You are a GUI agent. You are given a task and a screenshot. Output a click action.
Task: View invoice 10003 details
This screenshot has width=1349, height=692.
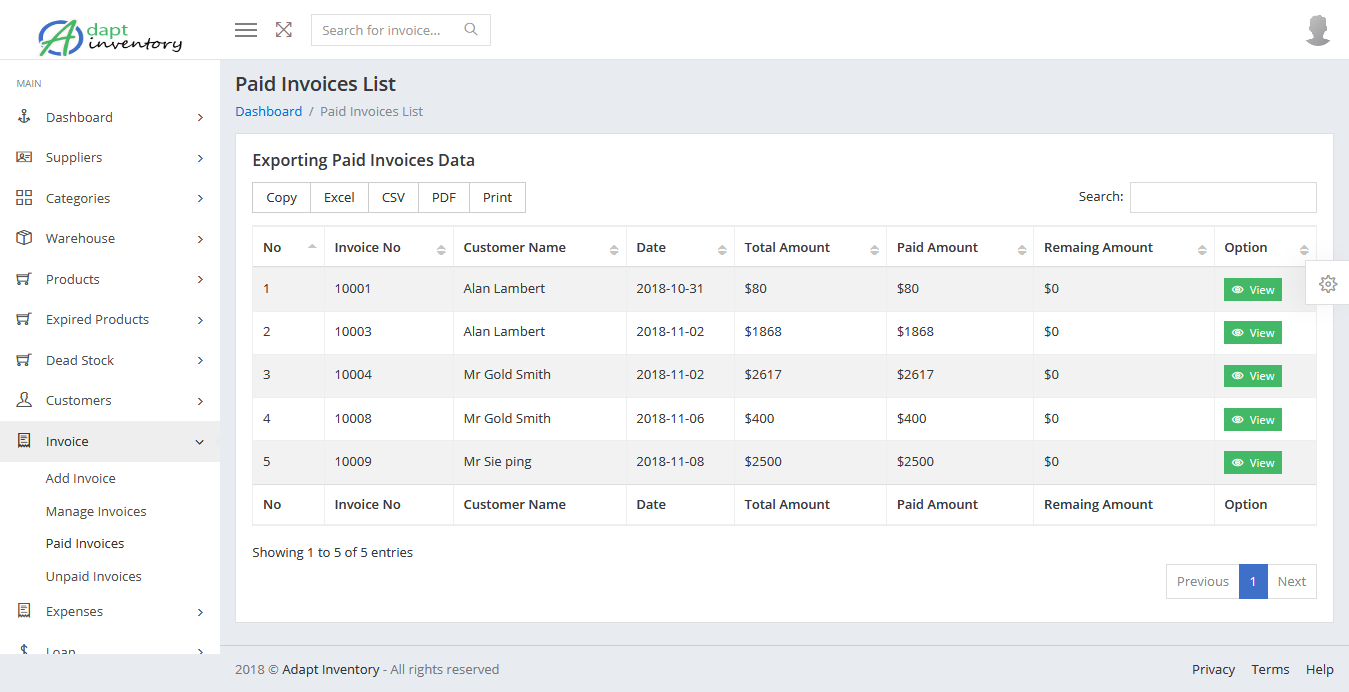(1252, 333)
